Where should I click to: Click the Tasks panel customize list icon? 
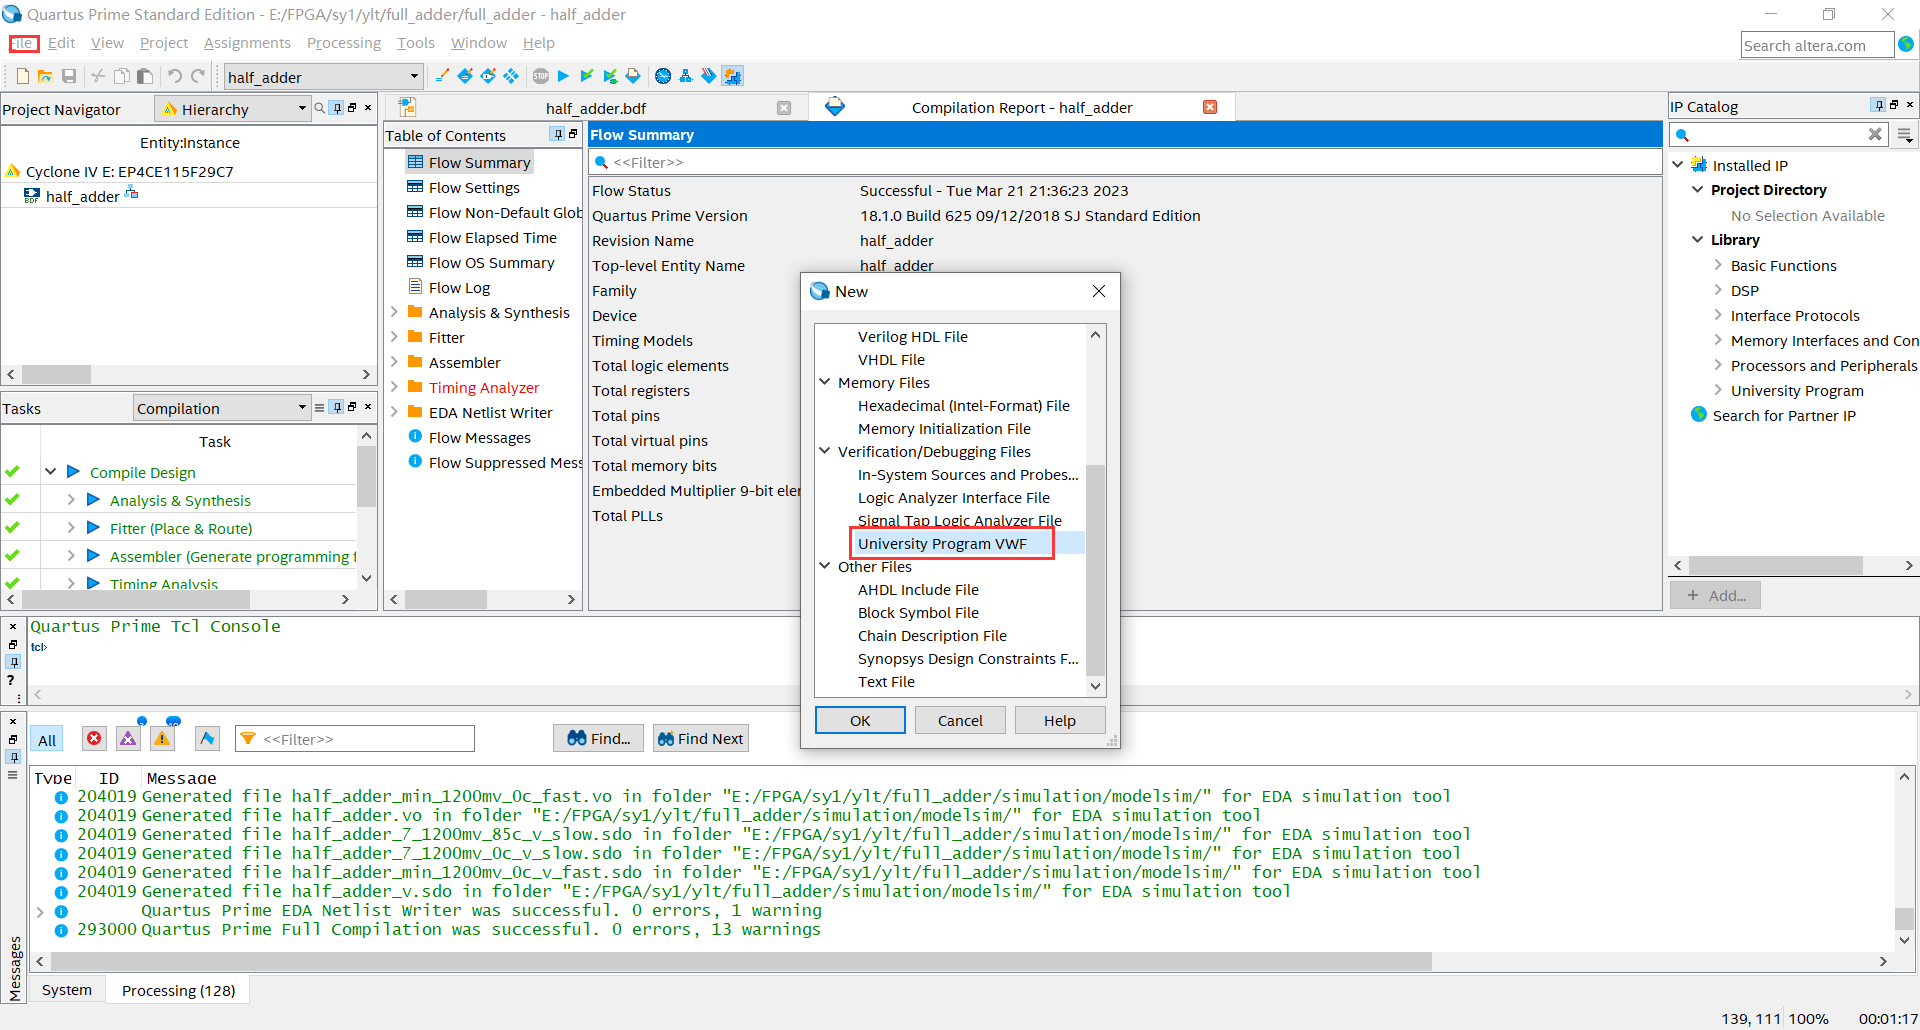pos(320,407)
